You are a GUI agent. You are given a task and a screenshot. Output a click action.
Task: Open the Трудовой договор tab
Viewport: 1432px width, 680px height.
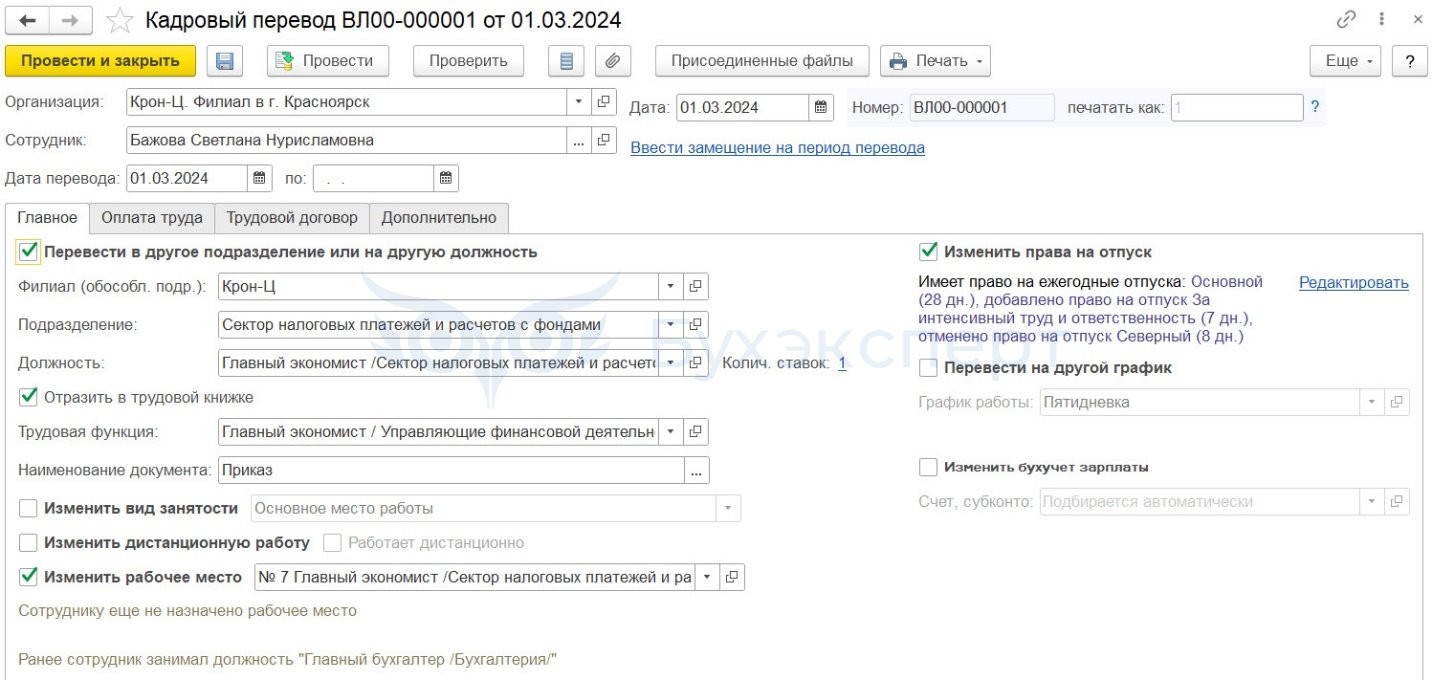coord(292,218)
